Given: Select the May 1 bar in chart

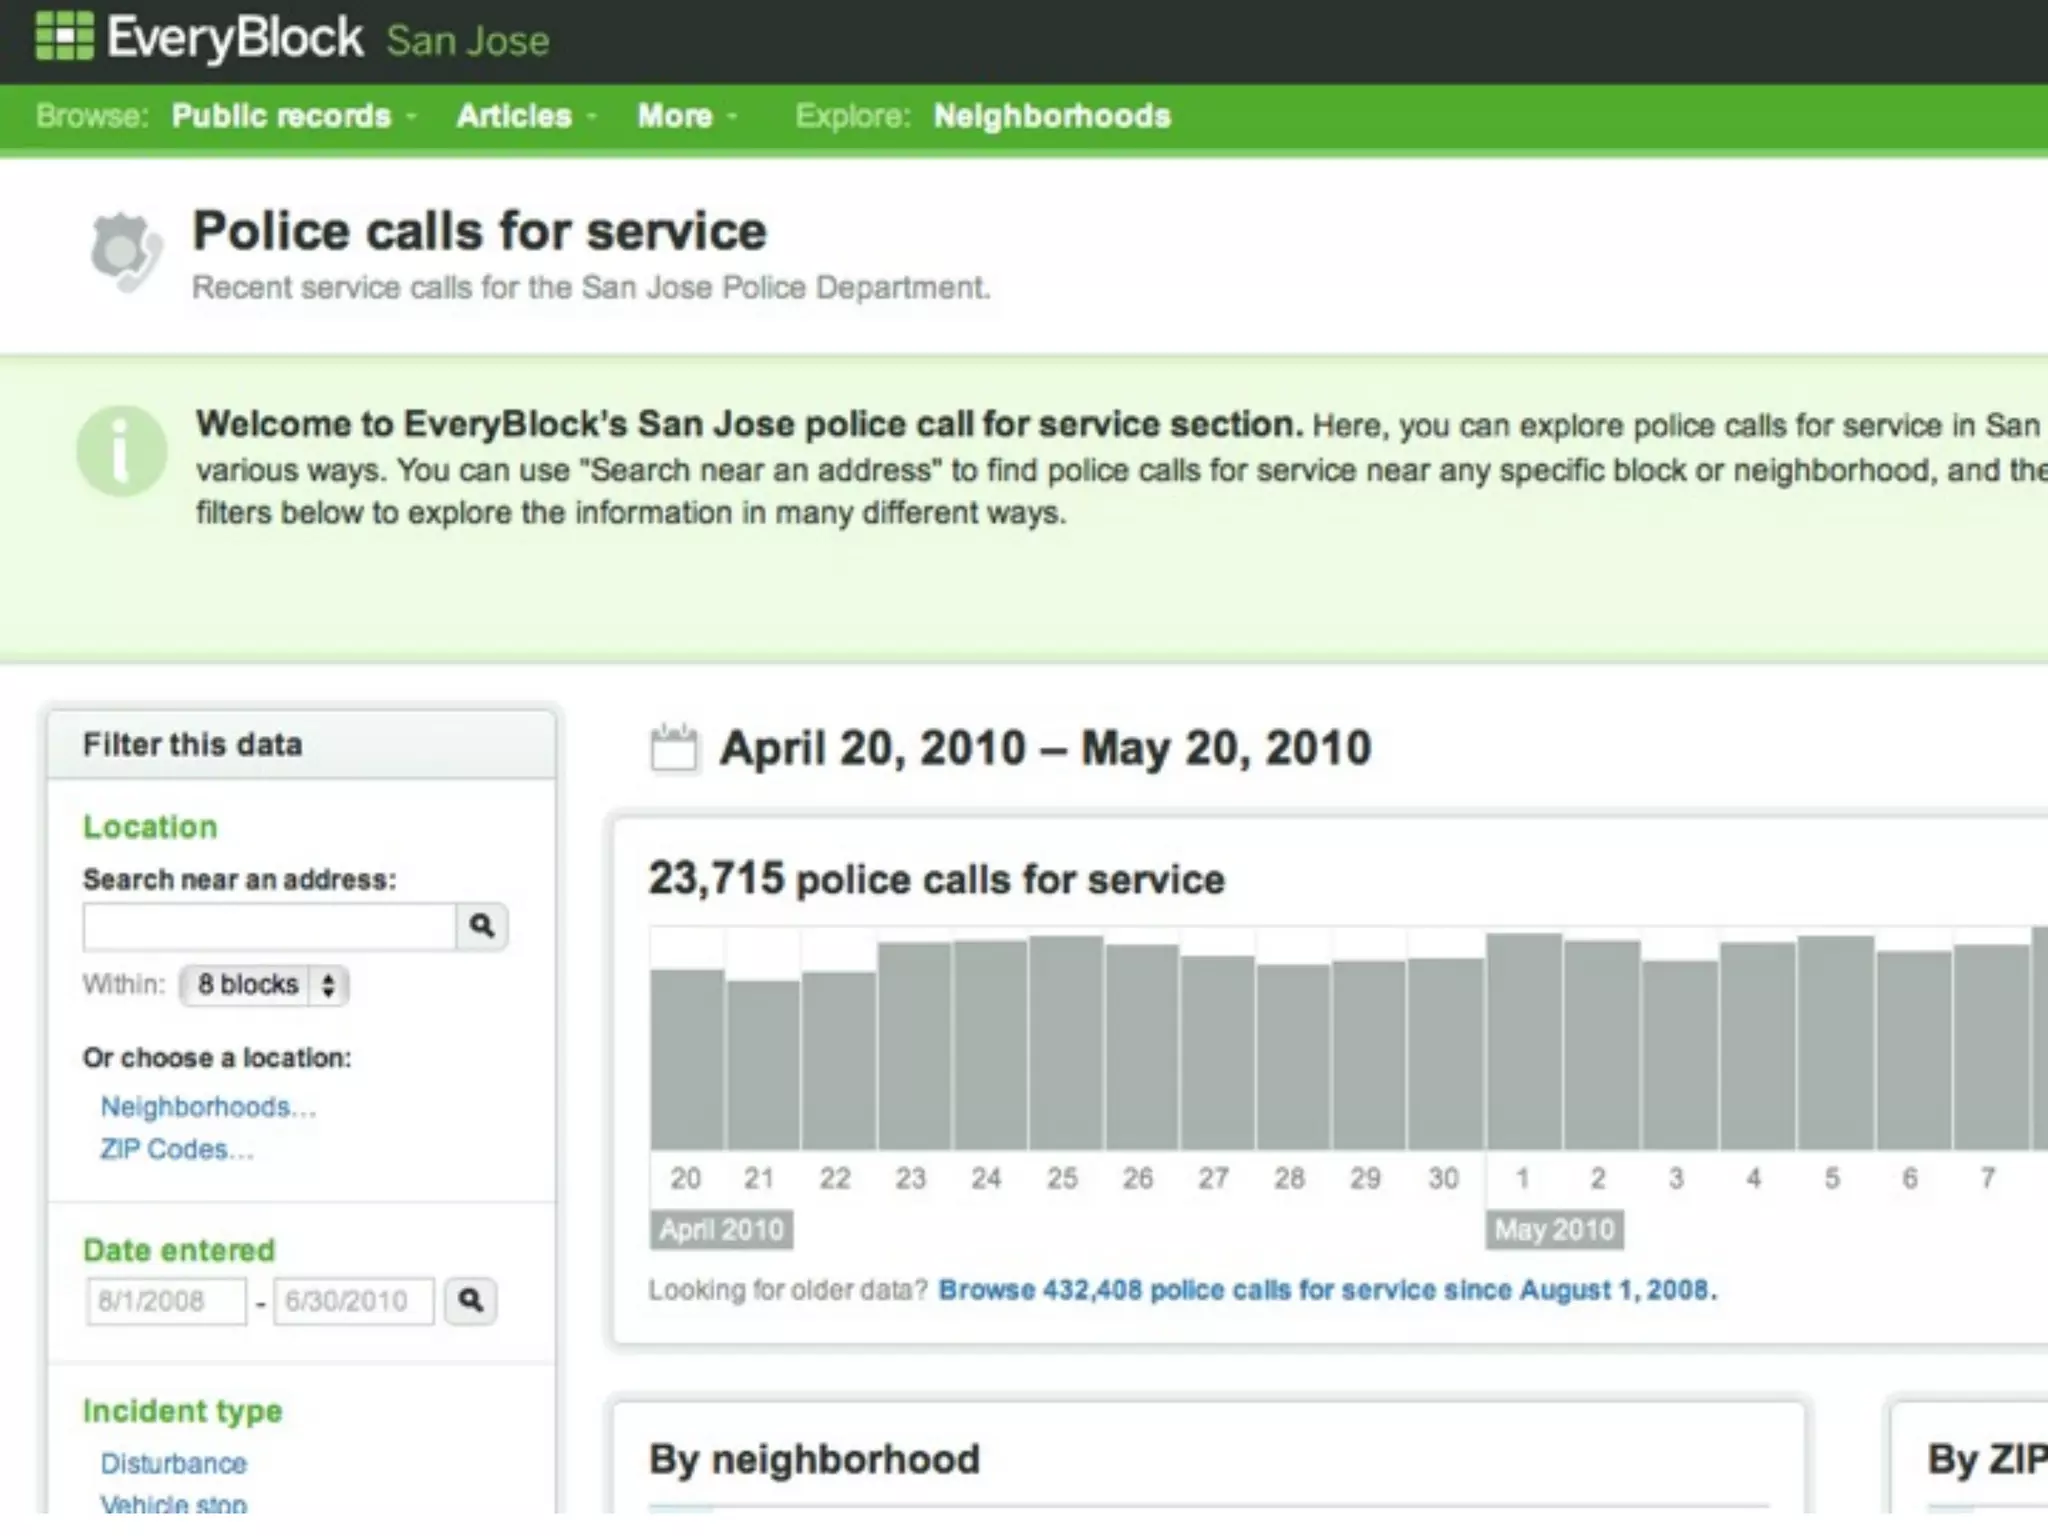Looking at the screenshot, I should coord(1523,1042).
